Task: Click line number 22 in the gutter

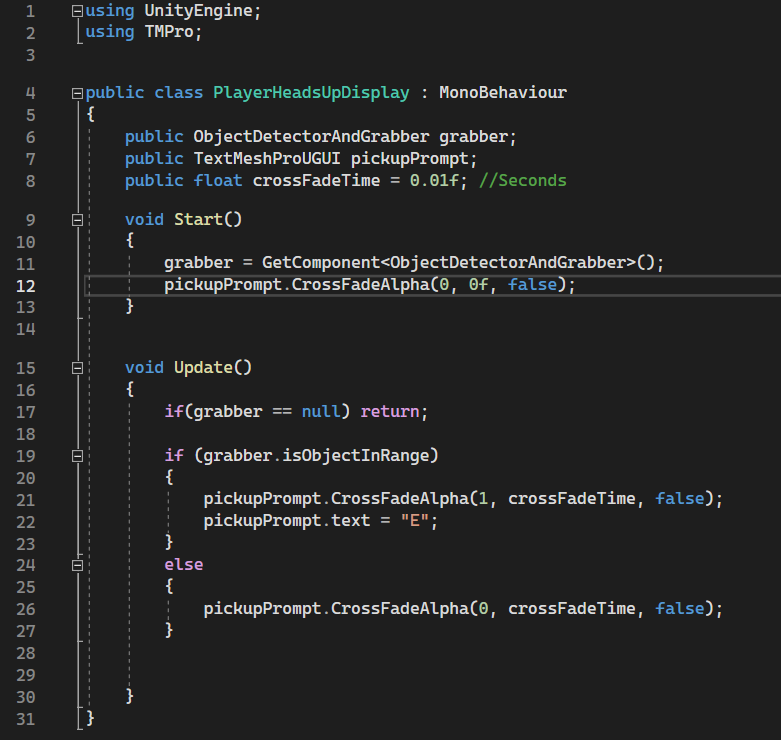Action: click(x=26, y=522)
